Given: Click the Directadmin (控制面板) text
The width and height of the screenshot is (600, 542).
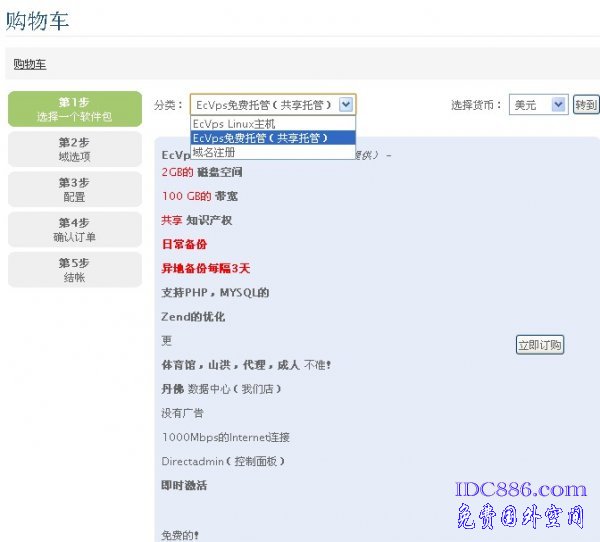Looking at the screenshot, I should click(224, 461).
